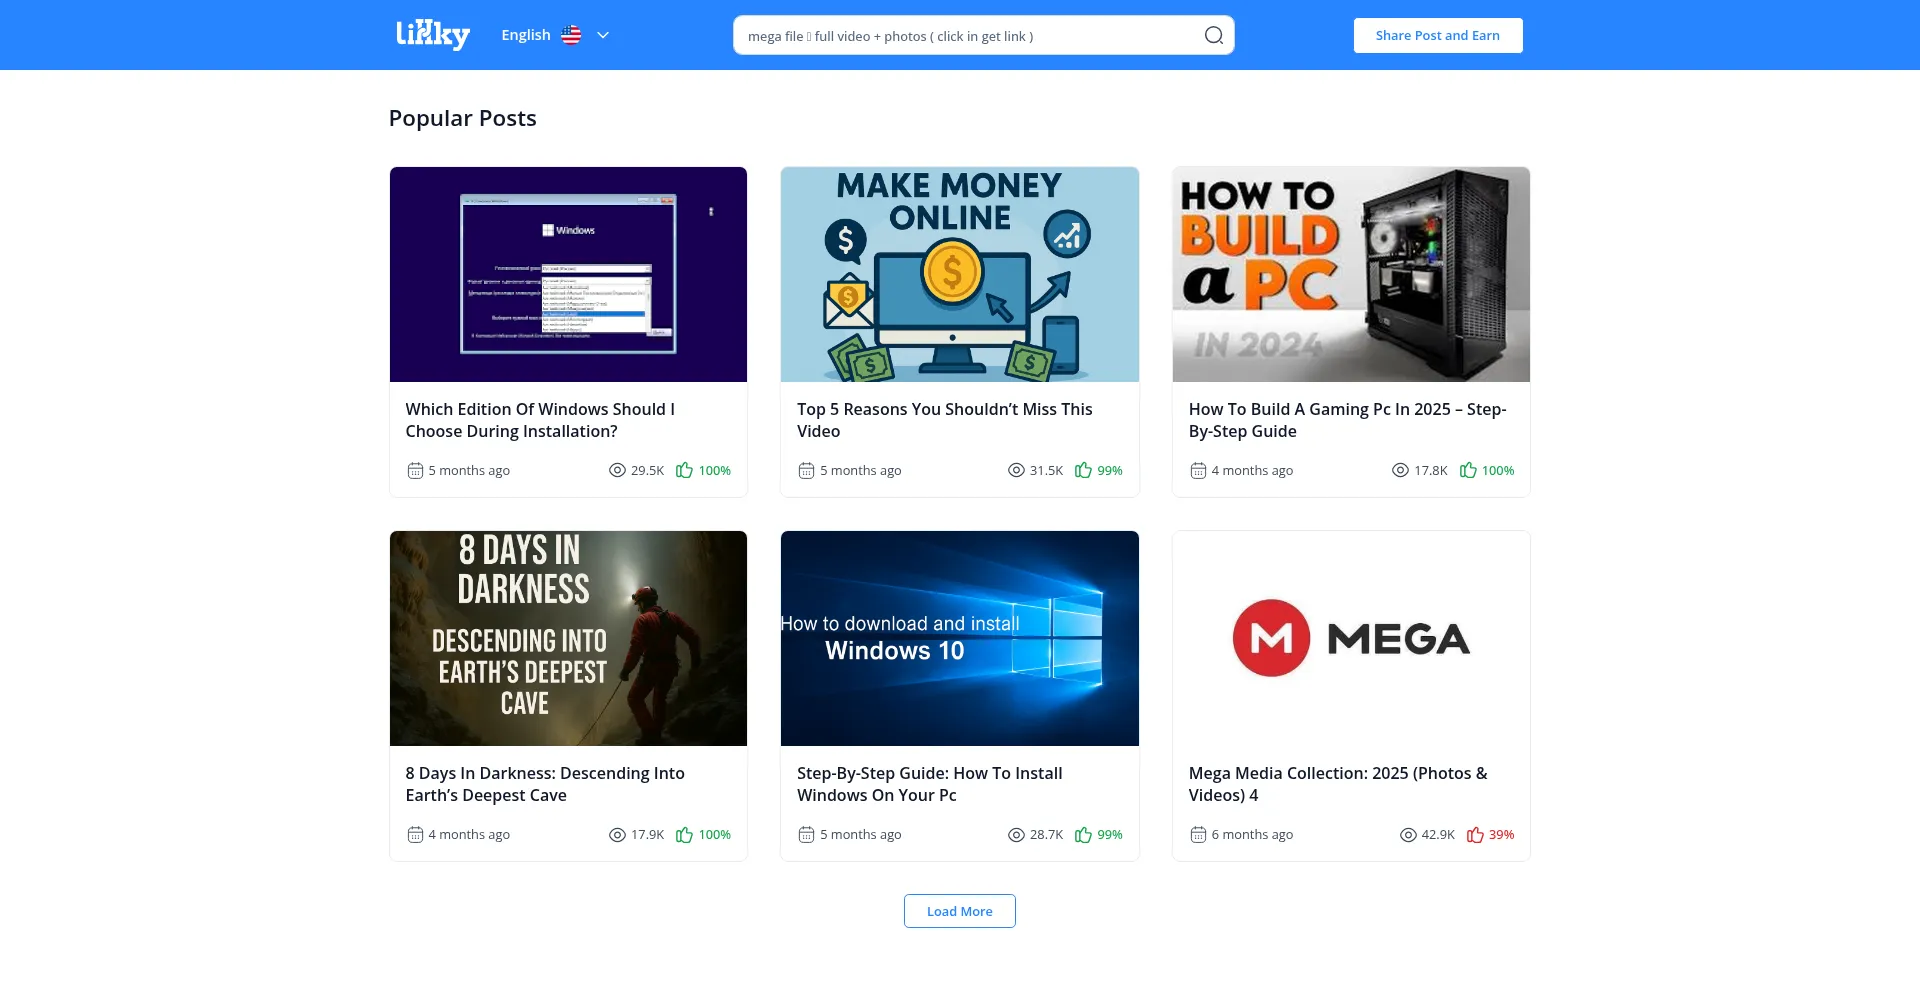Click thumbs-up icon on Windows Edition post
1920x993 pixels.
684,470
